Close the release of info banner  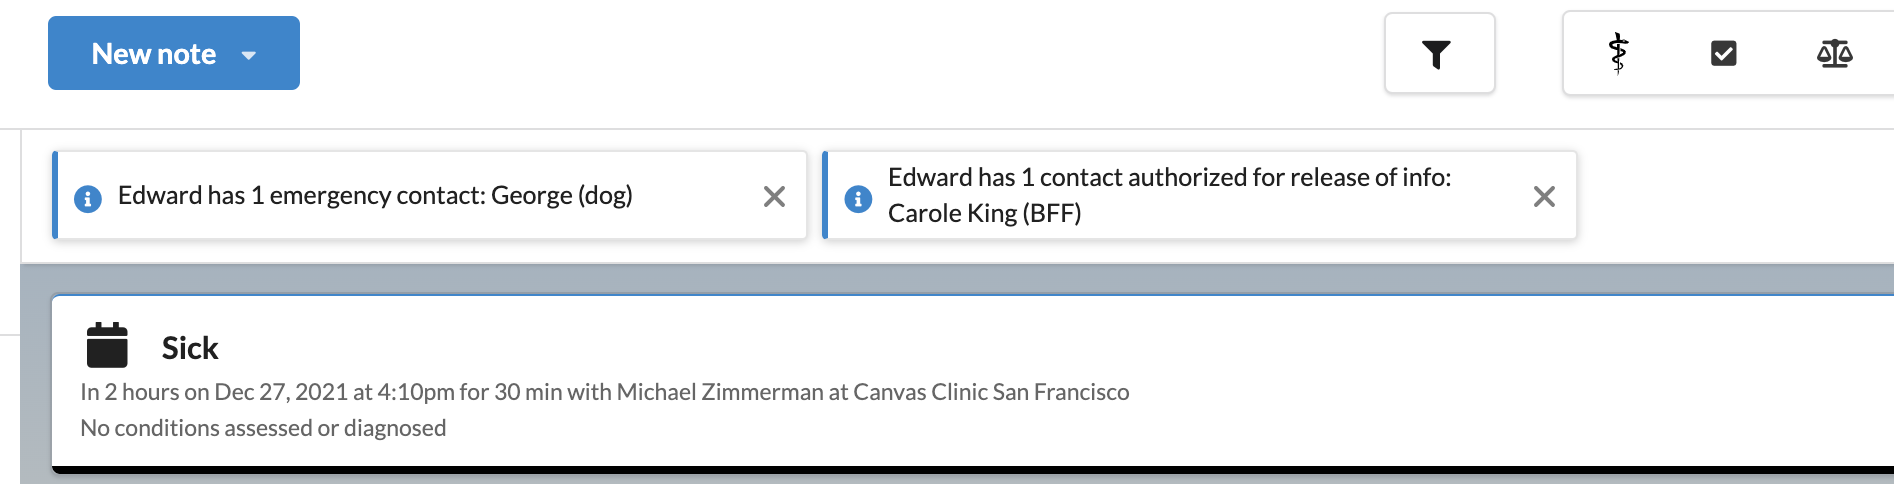pos(1544,196)
